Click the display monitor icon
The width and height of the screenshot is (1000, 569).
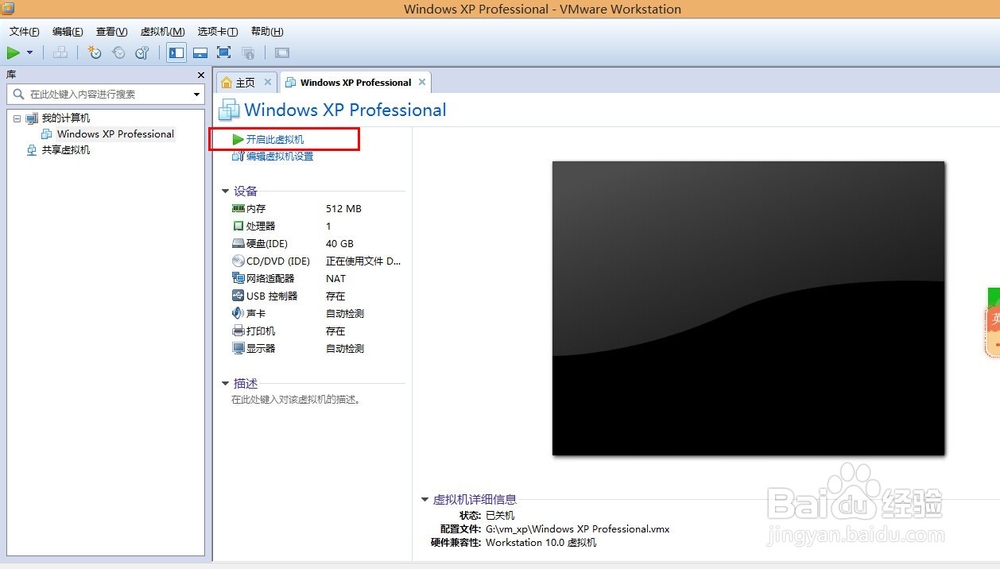pos(238,348)
